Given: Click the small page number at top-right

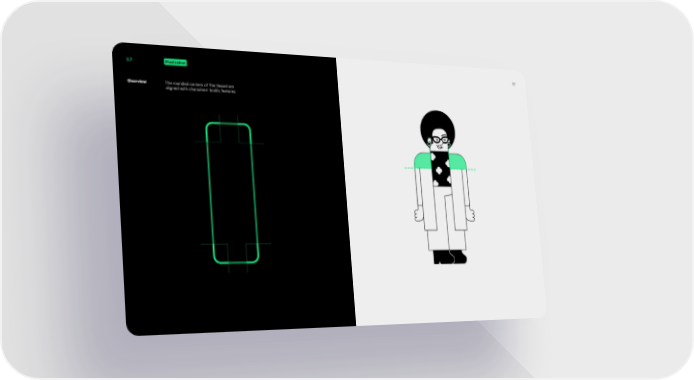Looking at the screenshot, I should (513, 84).
